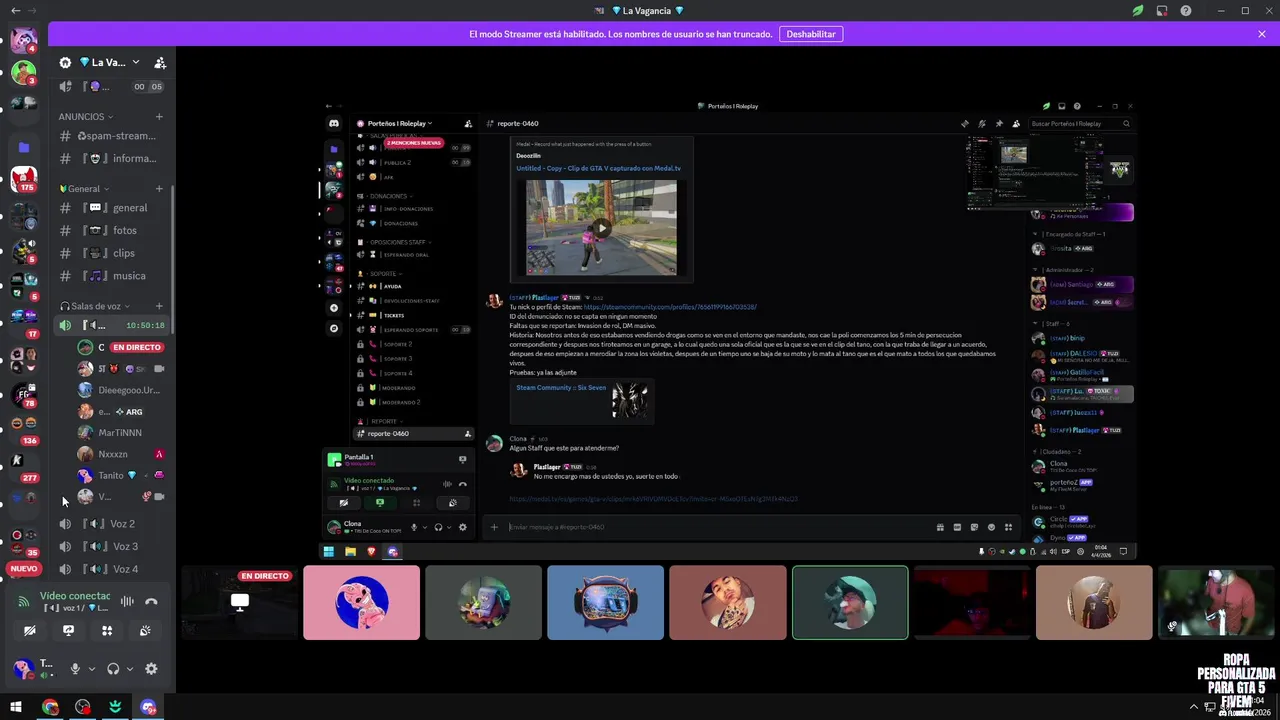Open the informa... text channel
Viewport: 1280px width, 720px height.
coord(110,158)
